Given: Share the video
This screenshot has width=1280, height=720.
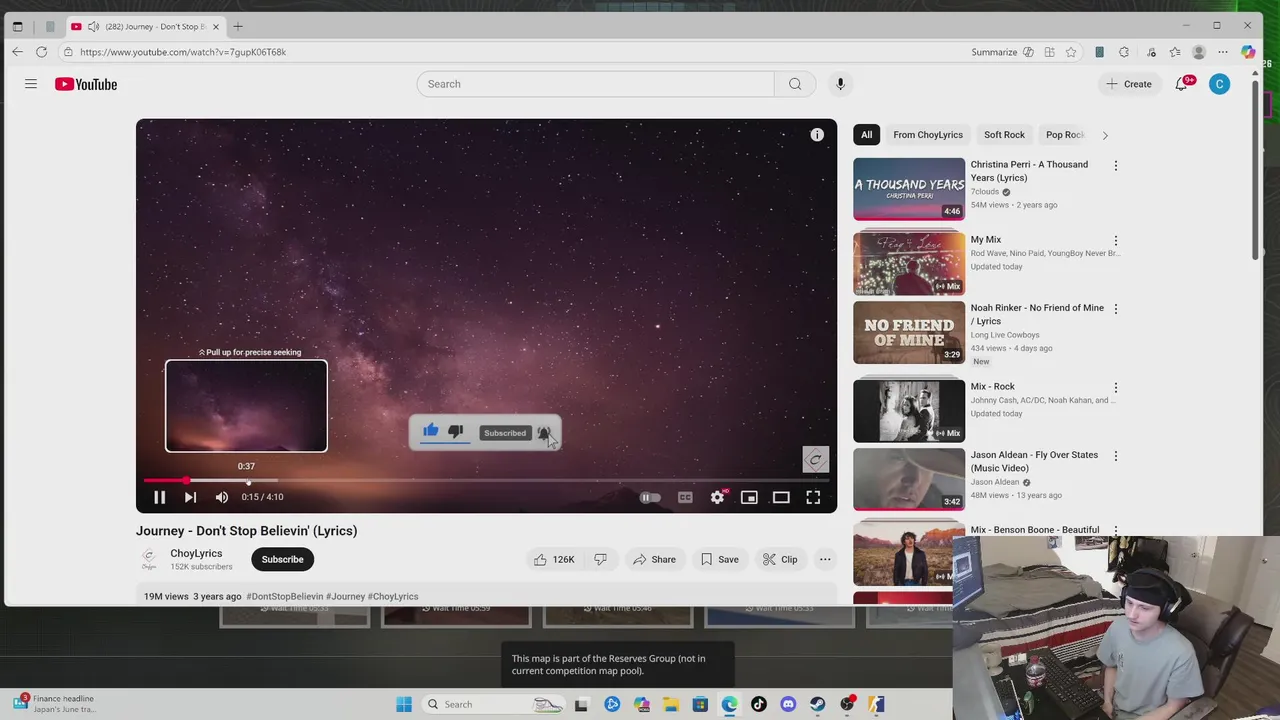Looking at the screenshot, I should (654, 559).
